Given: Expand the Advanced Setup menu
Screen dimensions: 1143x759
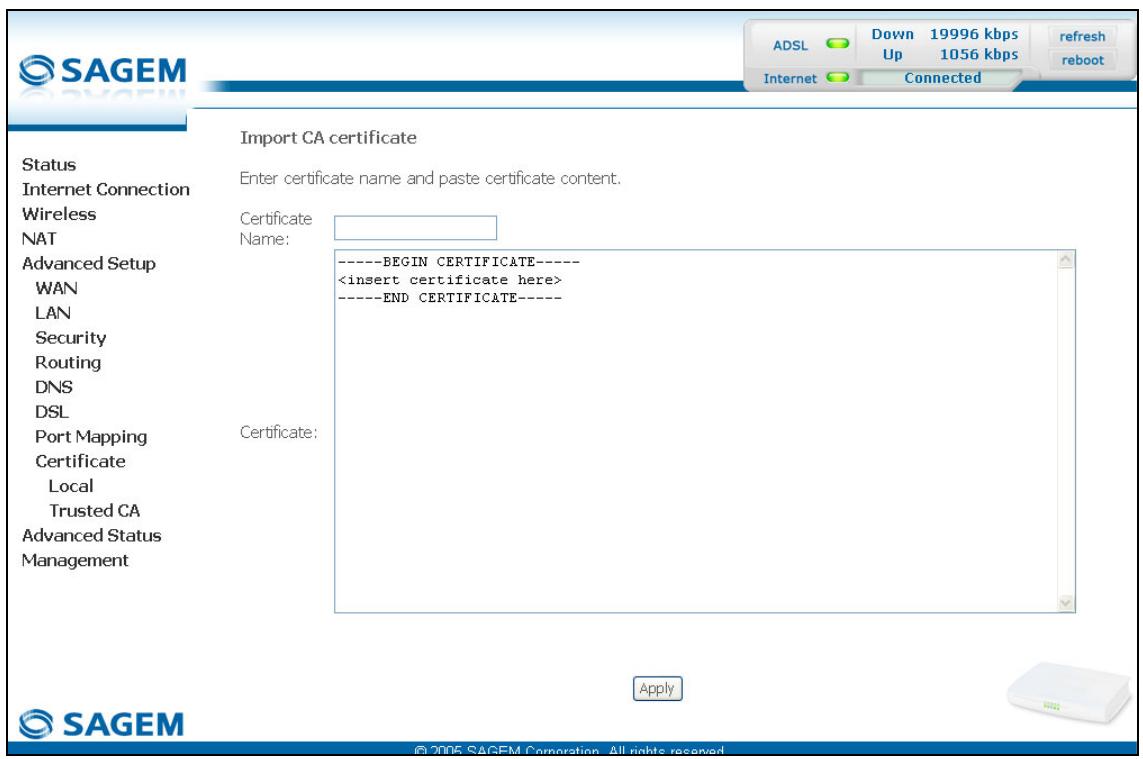Looking at the screenshot, I should coord(89,264).
